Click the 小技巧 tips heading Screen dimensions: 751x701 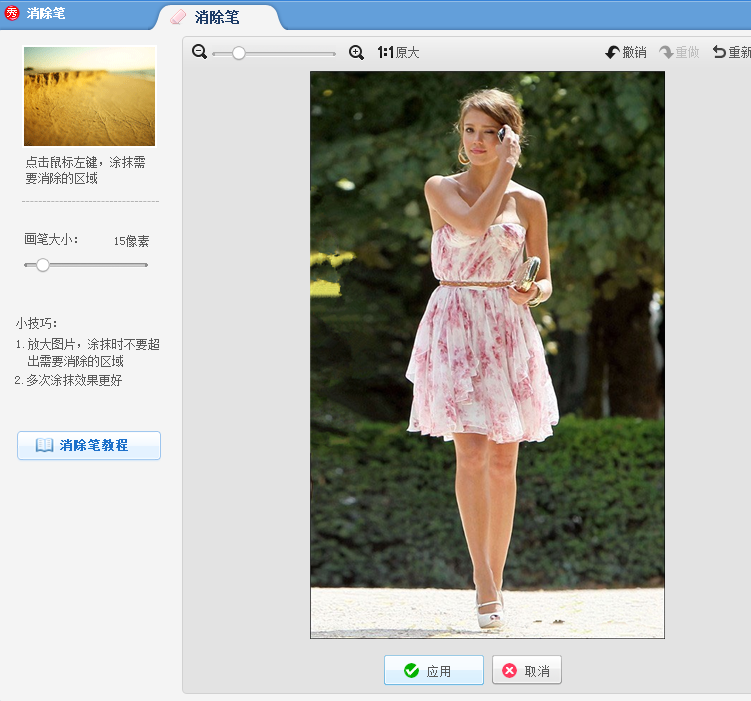click(36, 324)
